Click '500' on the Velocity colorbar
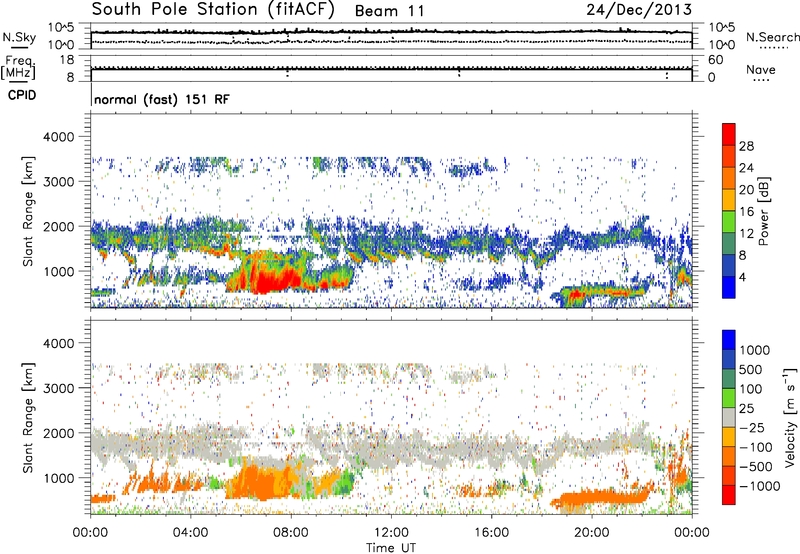 (x=751, y=370)
